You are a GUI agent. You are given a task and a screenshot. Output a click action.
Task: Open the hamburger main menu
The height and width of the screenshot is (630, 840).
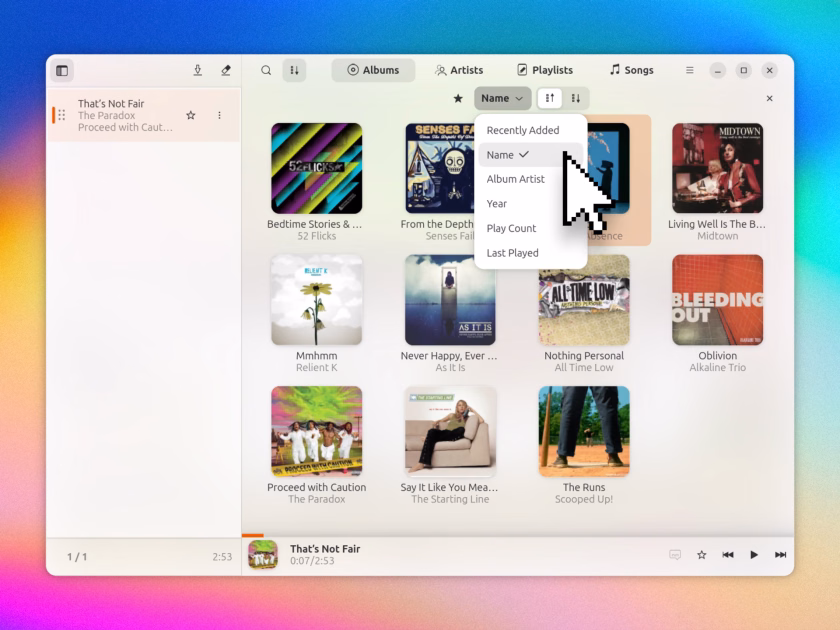(689, 70)
